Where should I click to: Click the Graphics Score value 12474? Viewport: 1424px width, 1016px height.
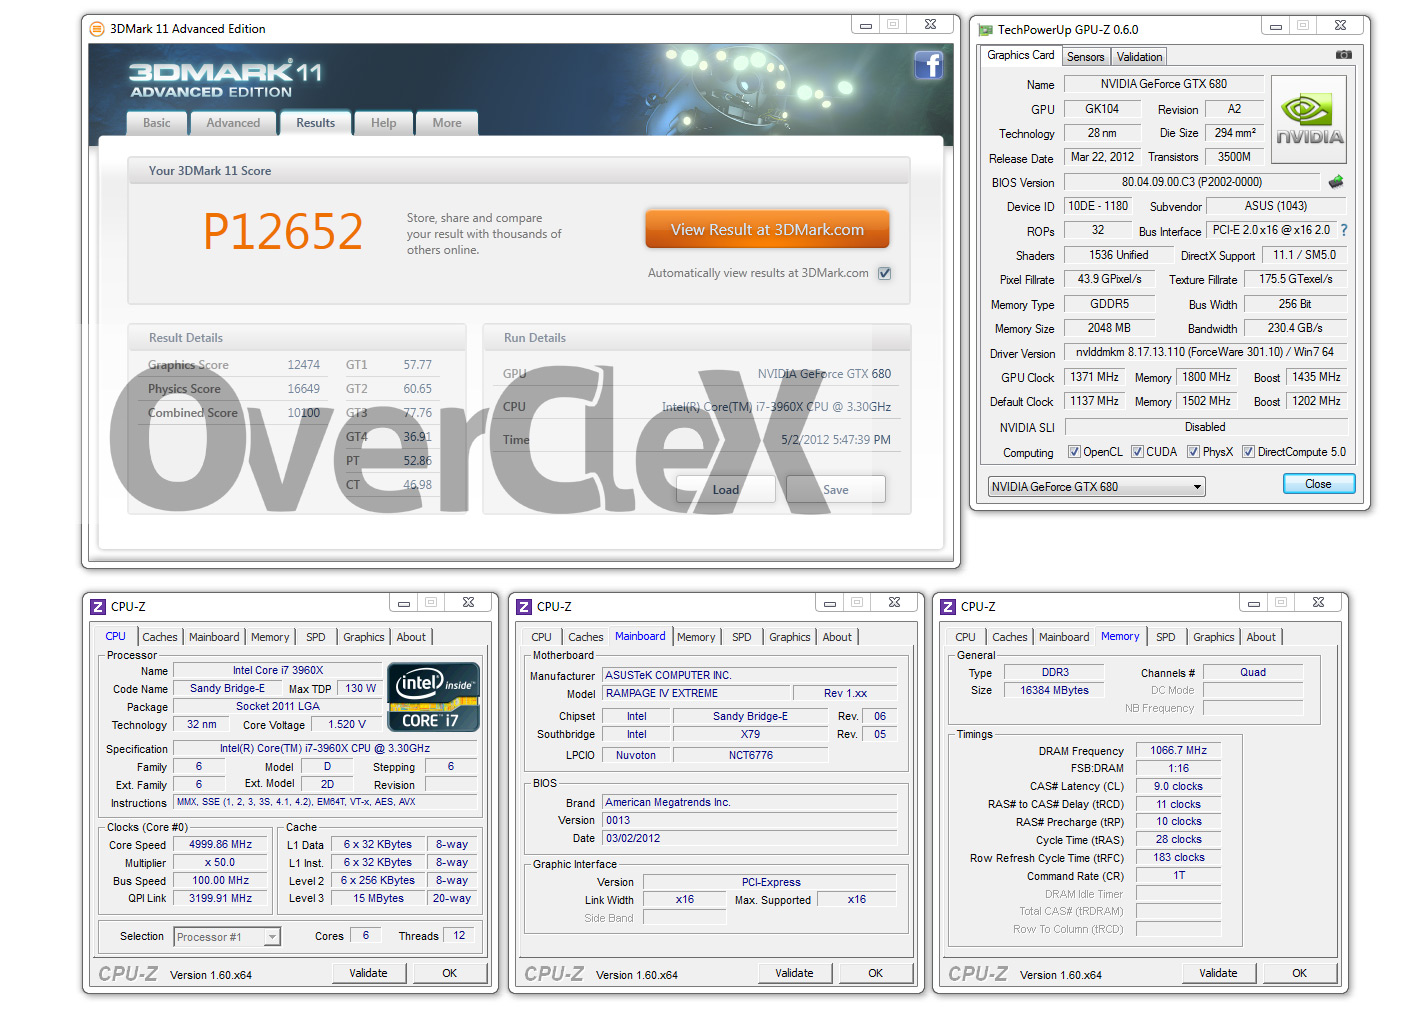coord(304,365)
